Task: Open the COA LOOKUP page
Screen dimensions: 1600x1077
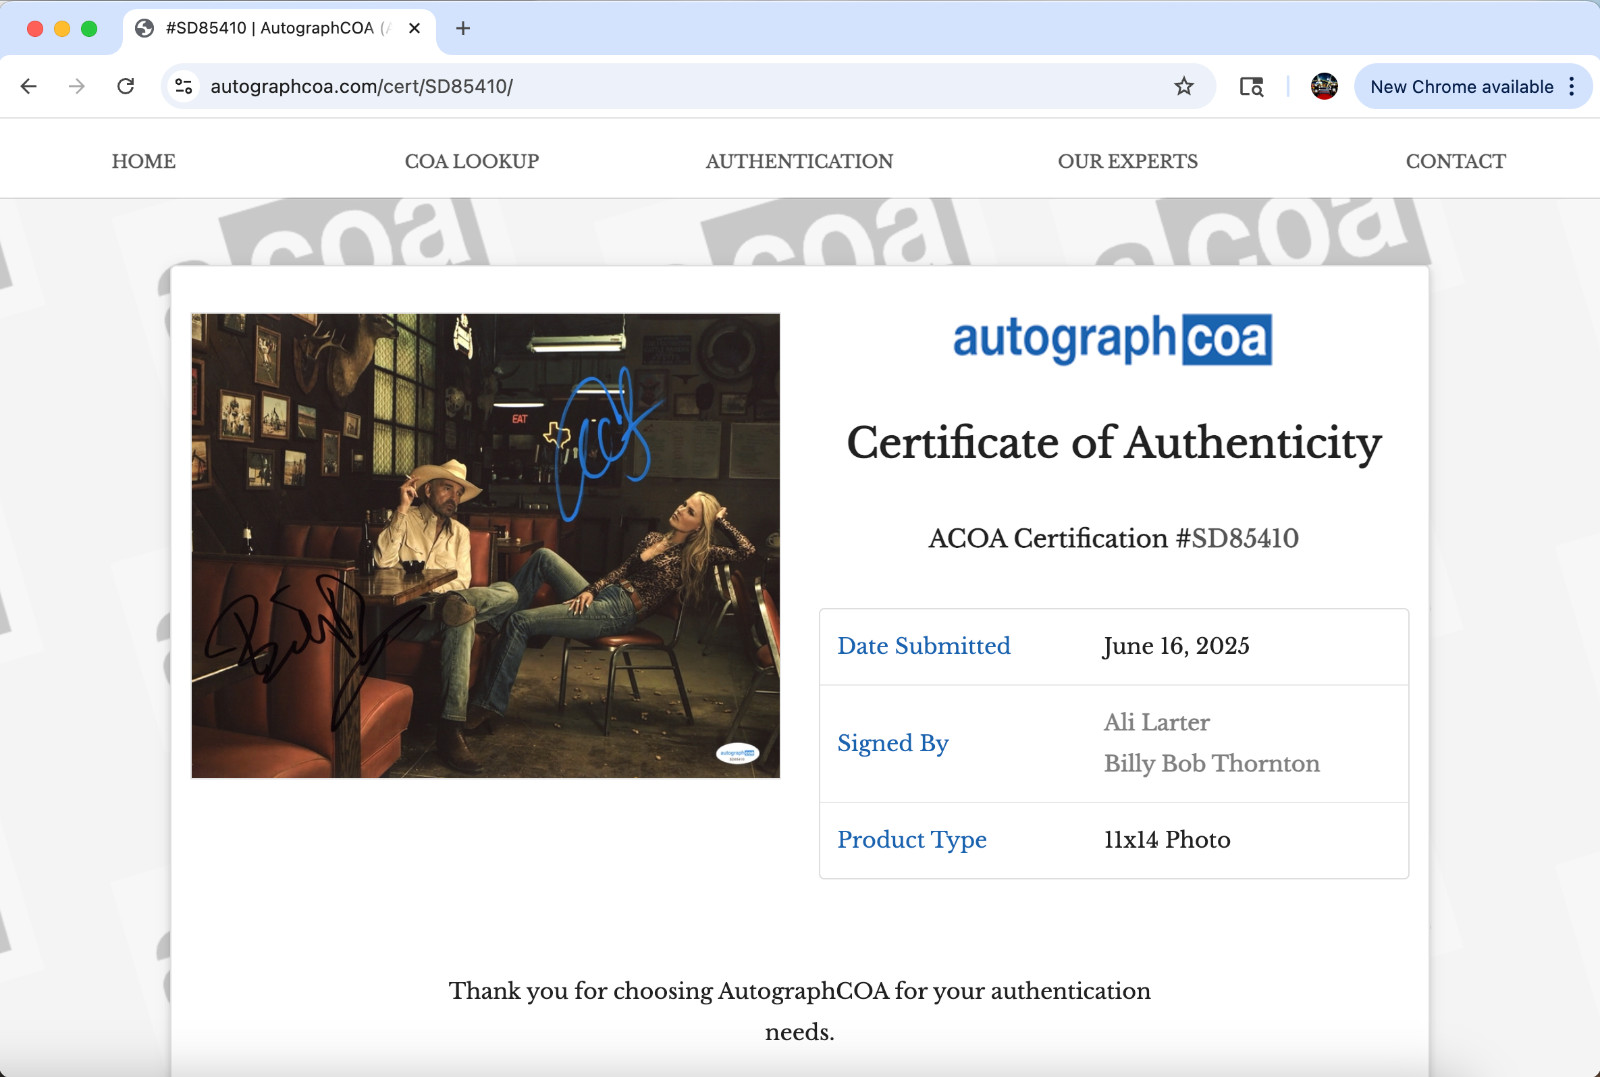Action: coord(472,161)
